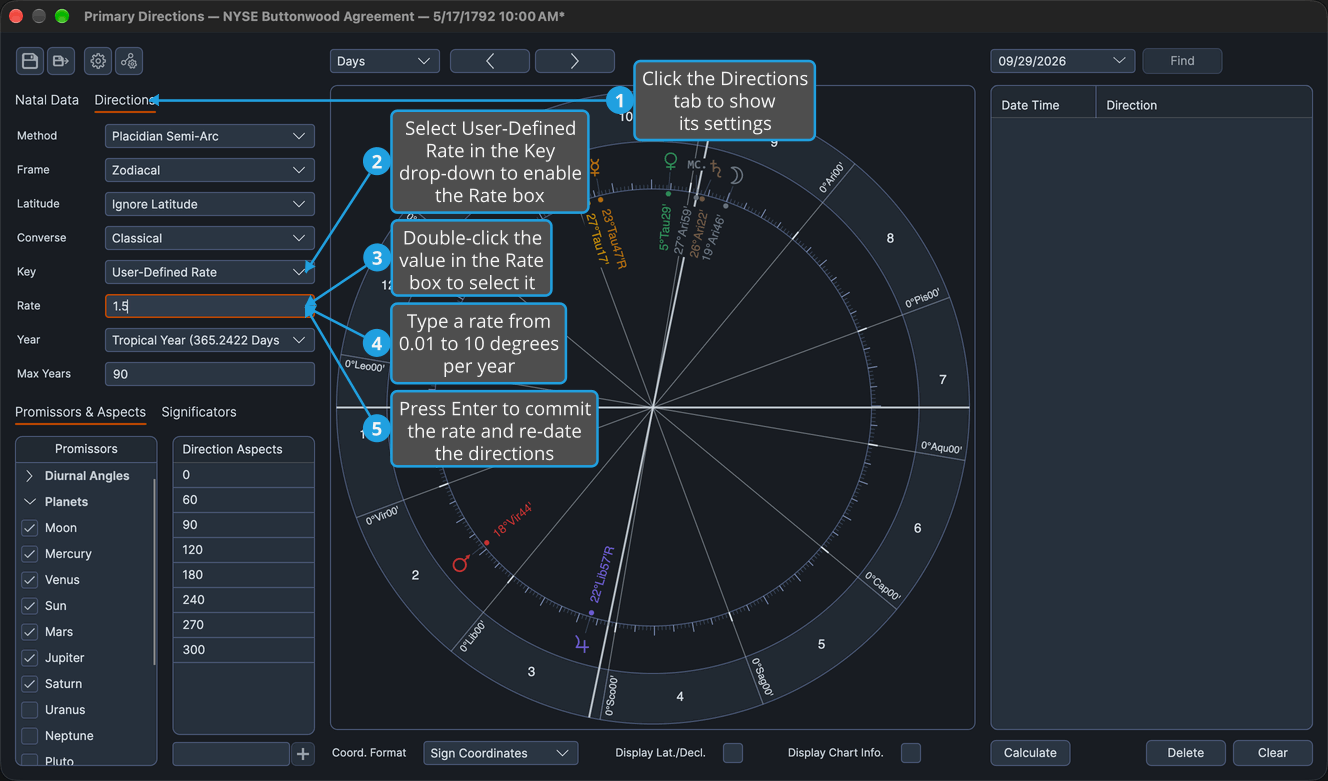Click the export file icon
Image resolution: width=1328 pixels, height=781 pixels.
point(61,61)
